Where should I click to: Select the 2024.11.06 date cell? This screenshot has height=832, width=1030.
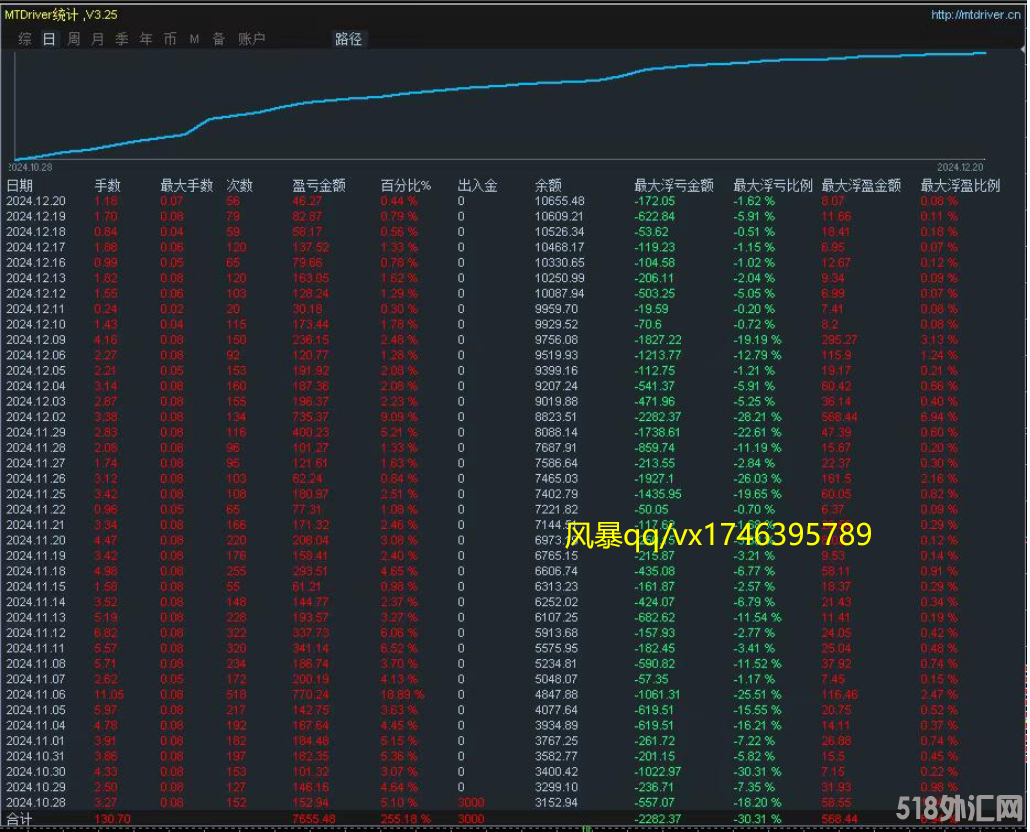click(36, 695)
